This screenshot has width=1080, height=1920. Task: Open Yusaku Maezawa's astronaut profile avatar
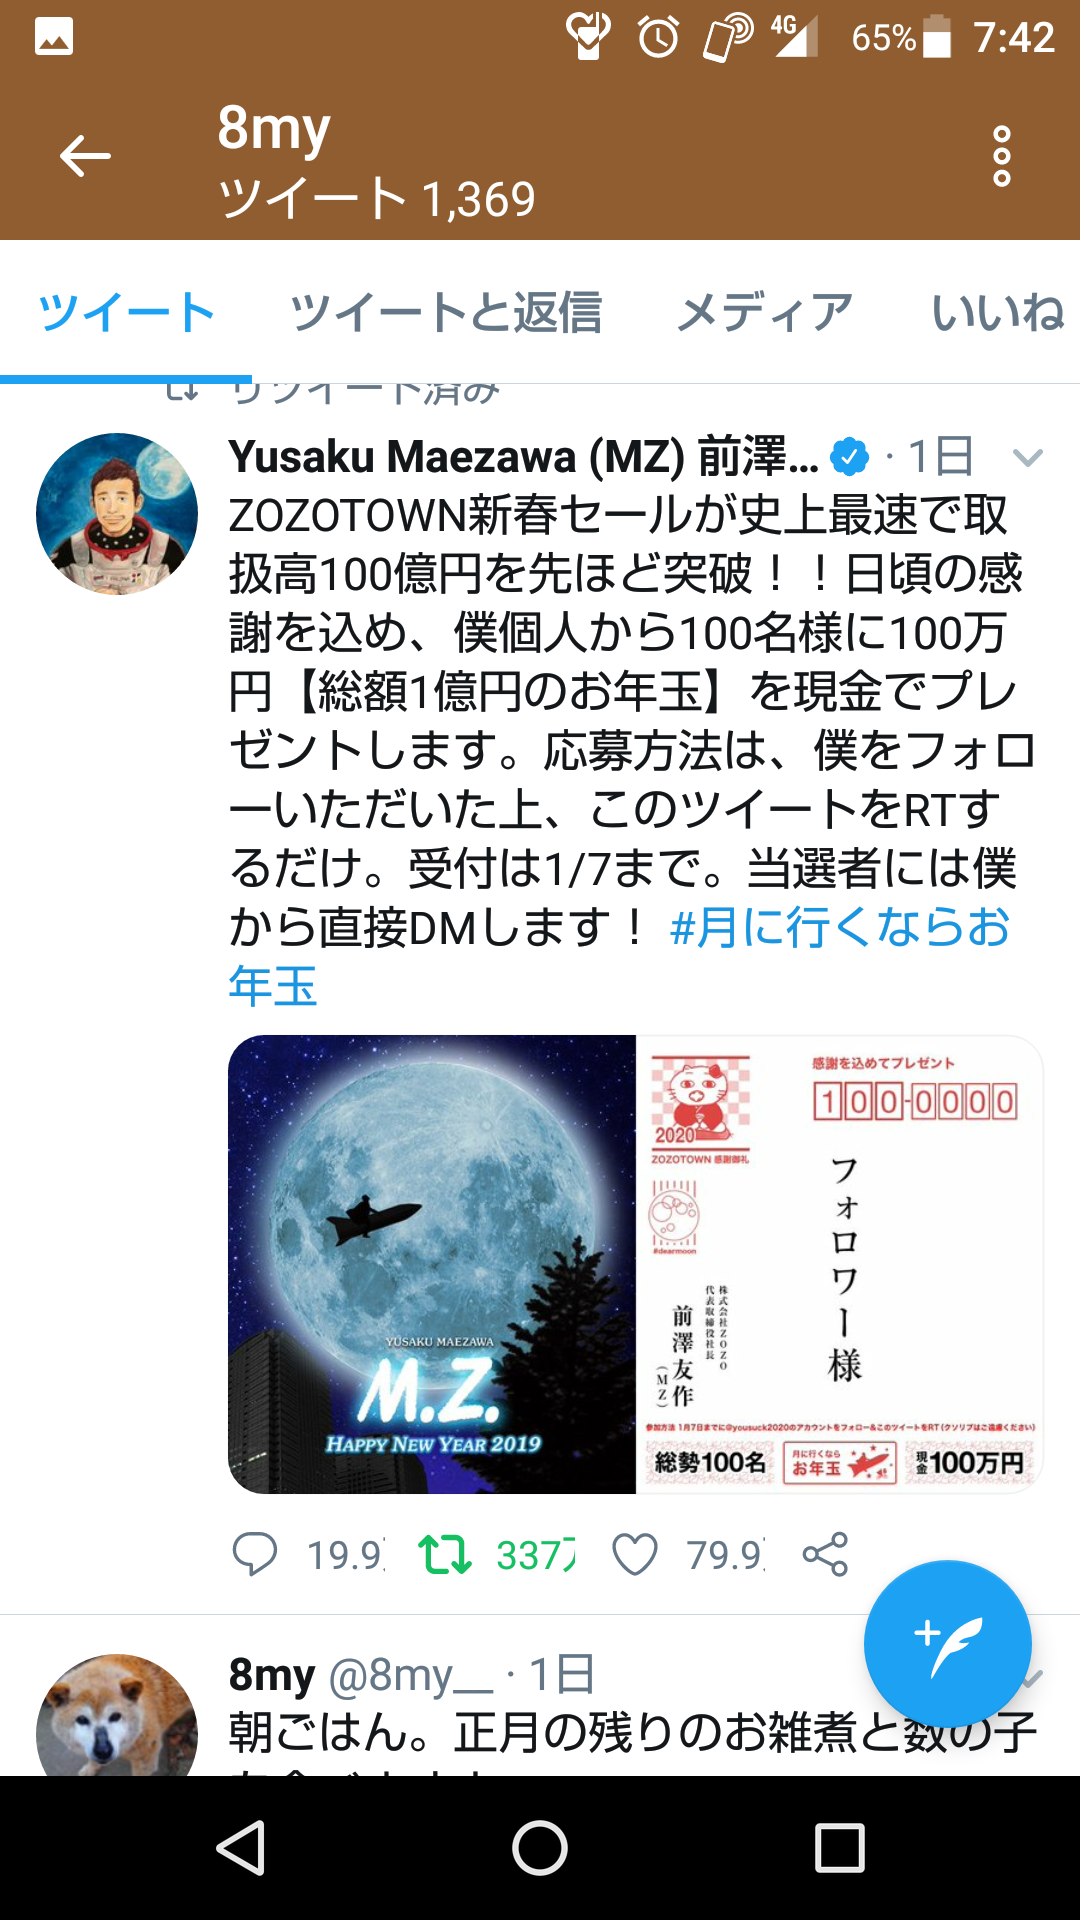click(x=117, y=514)
